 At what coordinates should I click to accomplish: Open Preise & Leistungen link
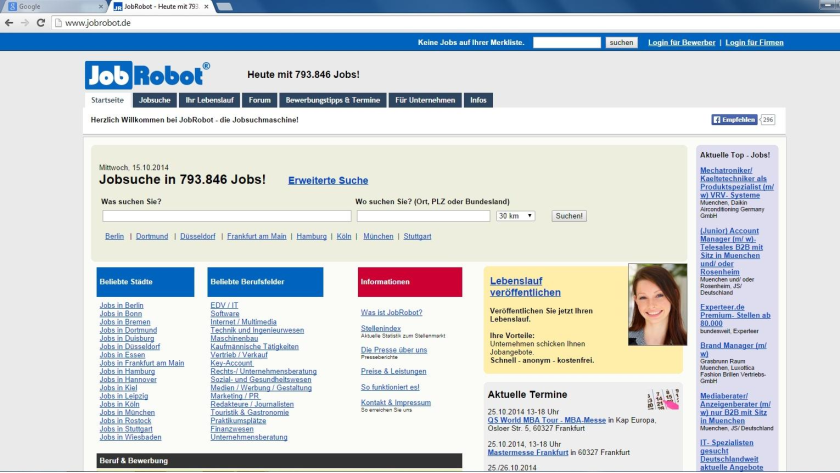(x=394, y=371)
